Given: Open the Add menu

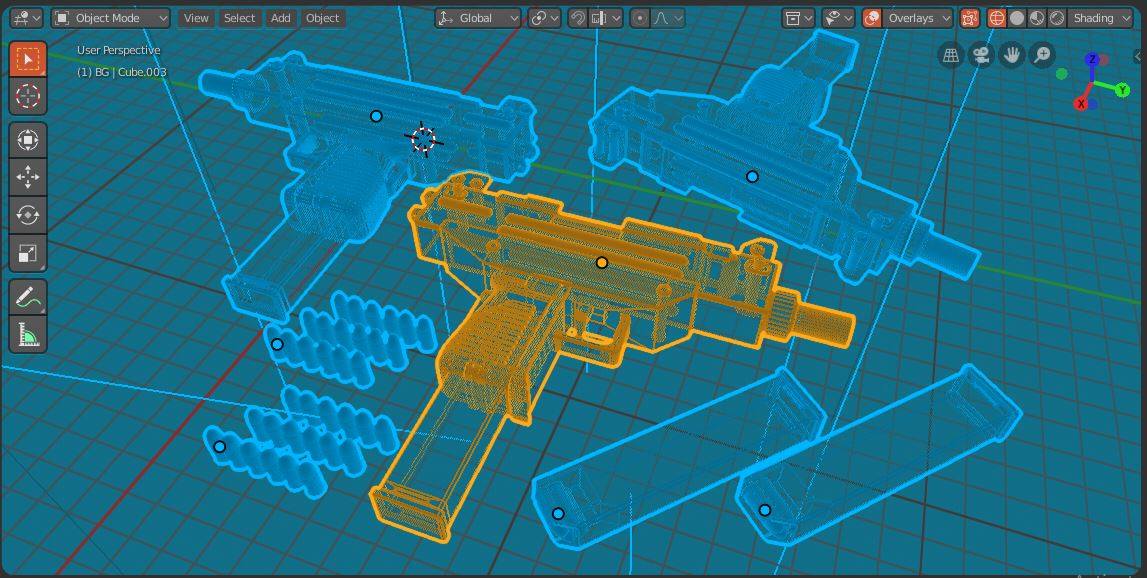Looking at the screenshot, I should [x=280, y=18].
